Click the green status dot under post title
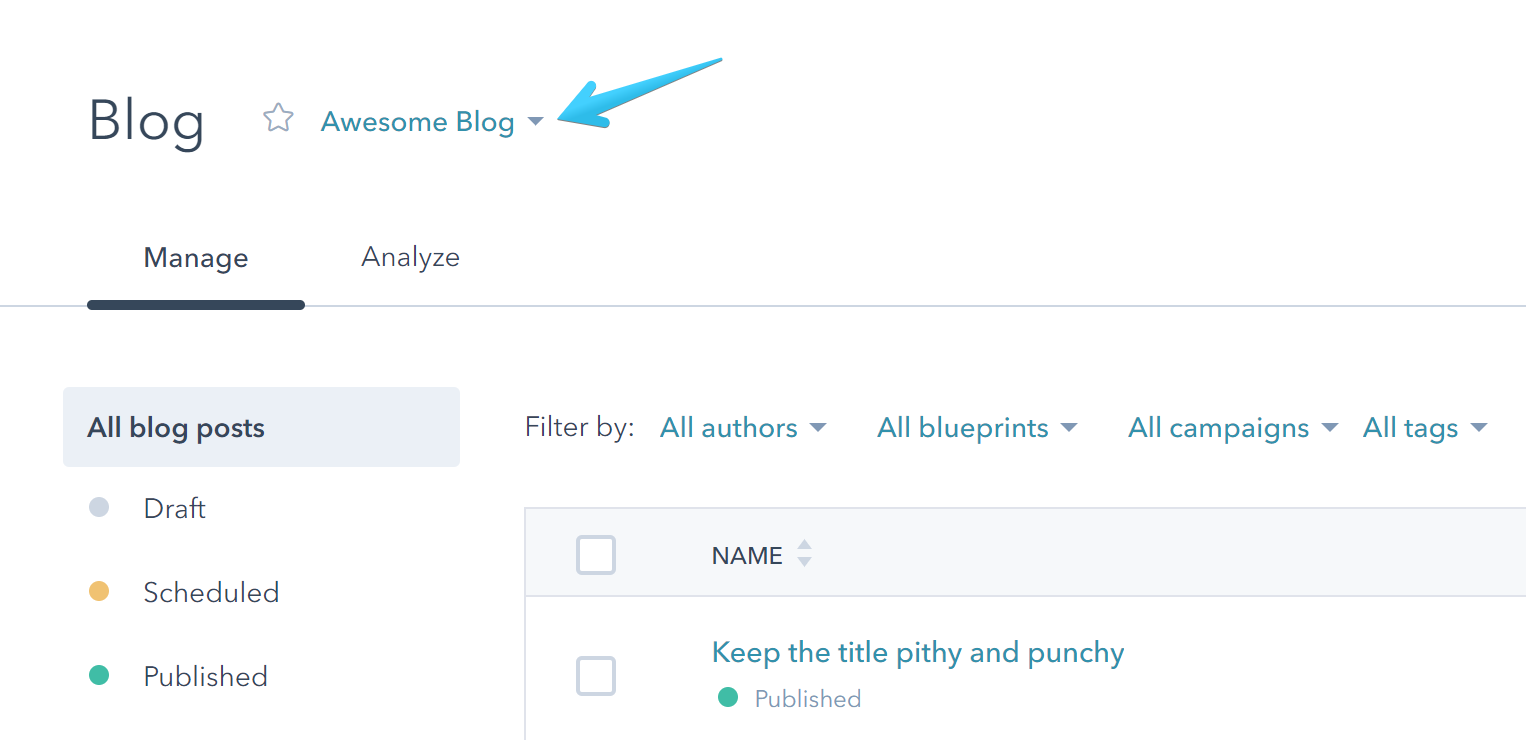Screen dimensions: 1526x740 [x=728, y=698]
